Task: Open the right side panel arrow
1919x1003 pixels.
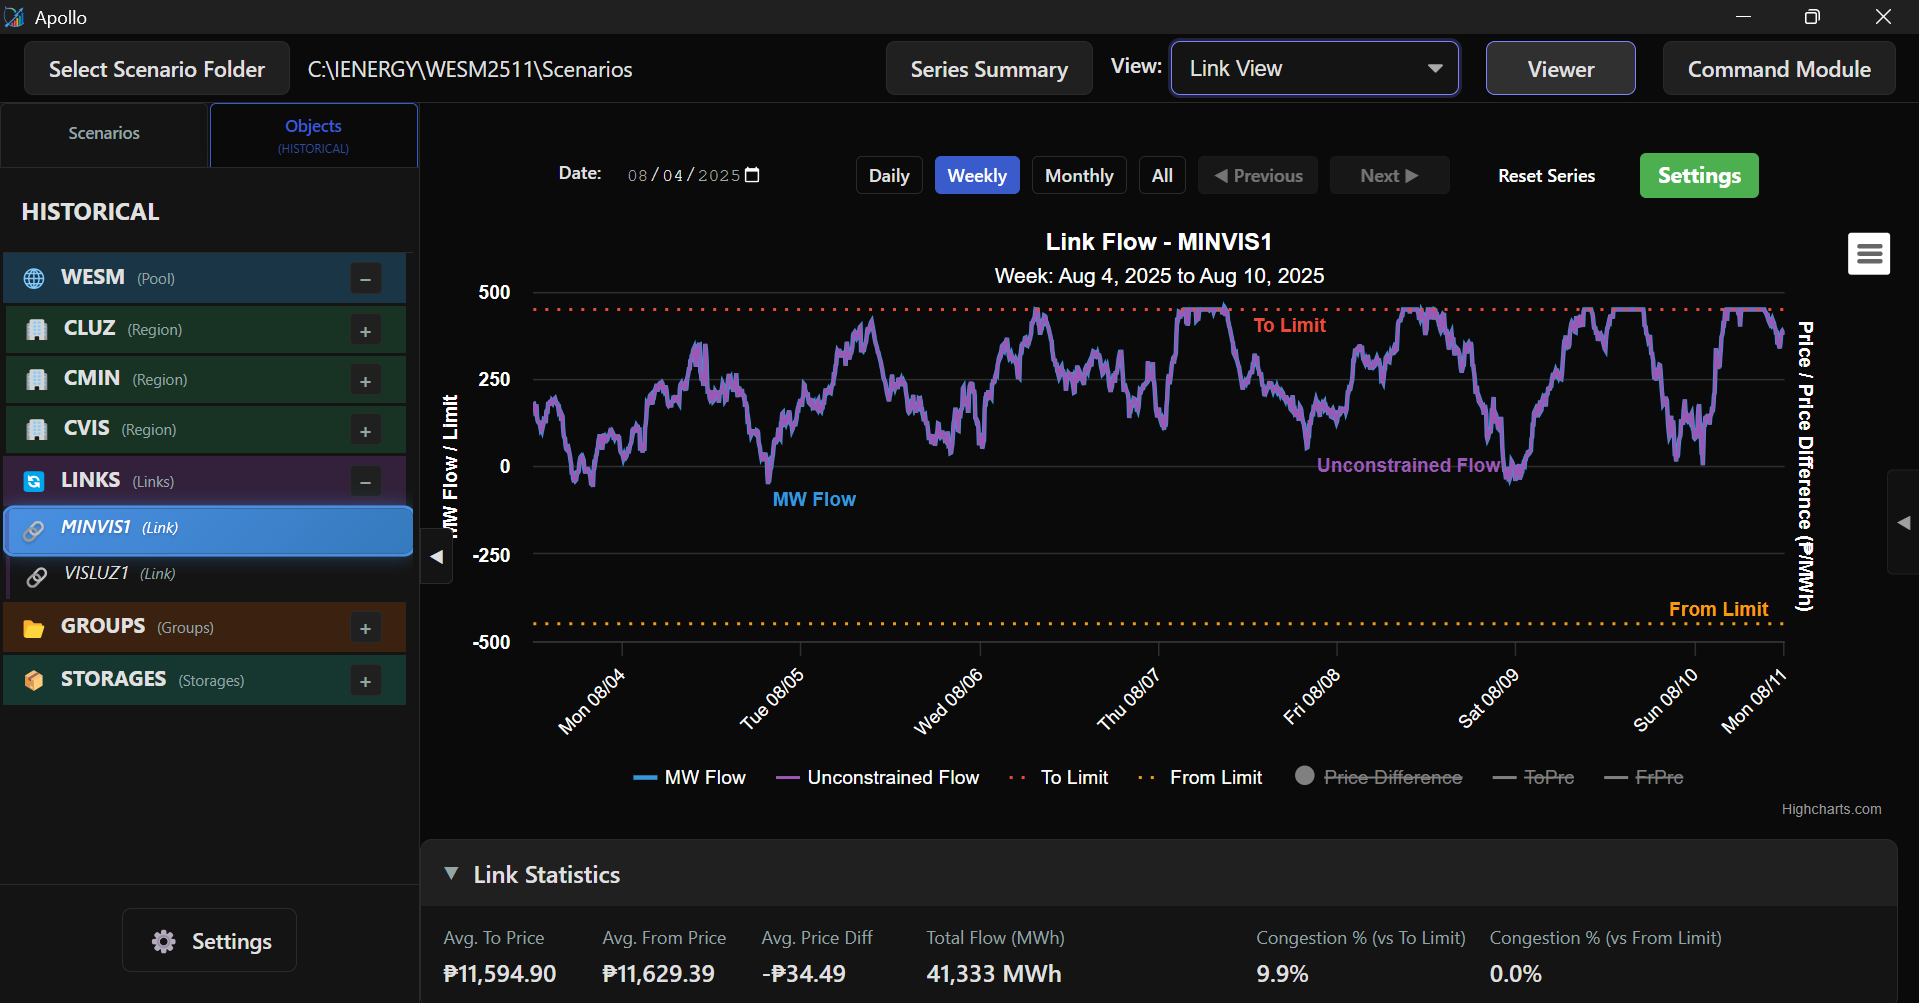Action: tap(1903, 522)
